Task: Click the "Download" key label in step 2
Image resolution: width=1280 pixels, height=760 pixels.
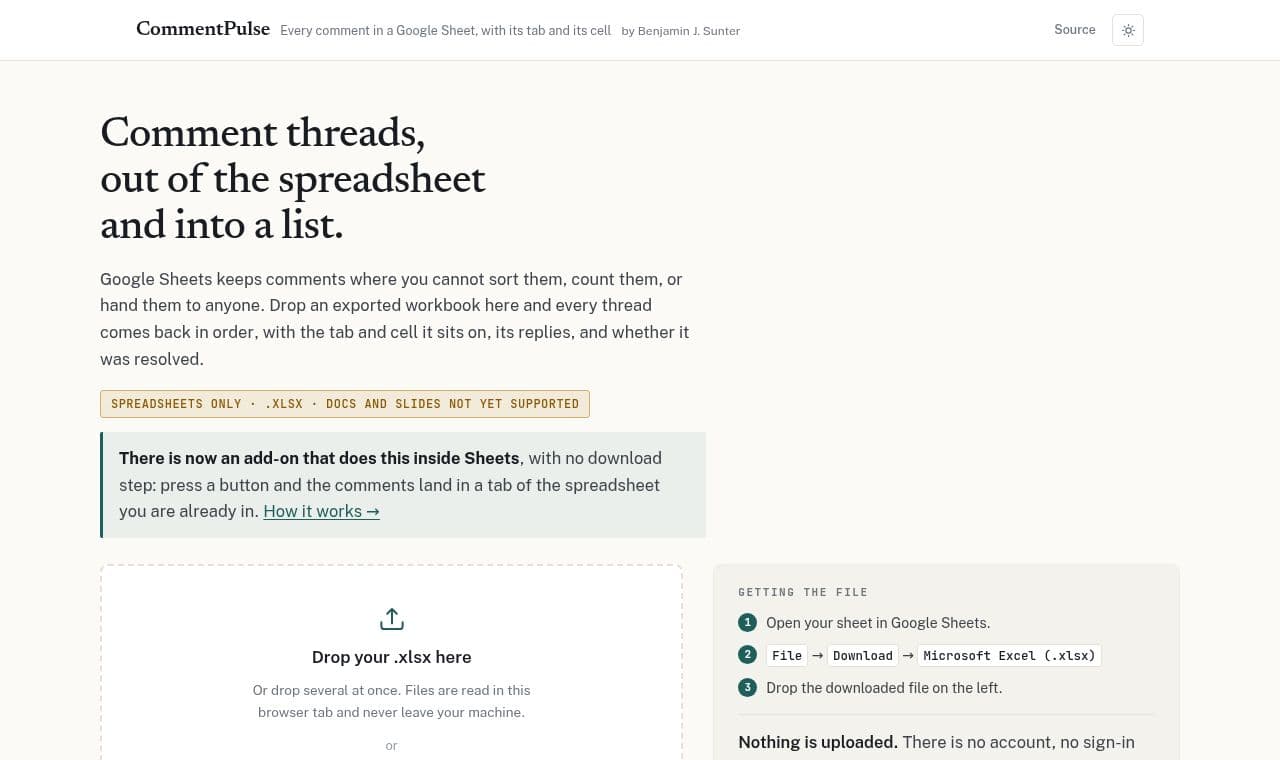Action: (x=862, y=656)
